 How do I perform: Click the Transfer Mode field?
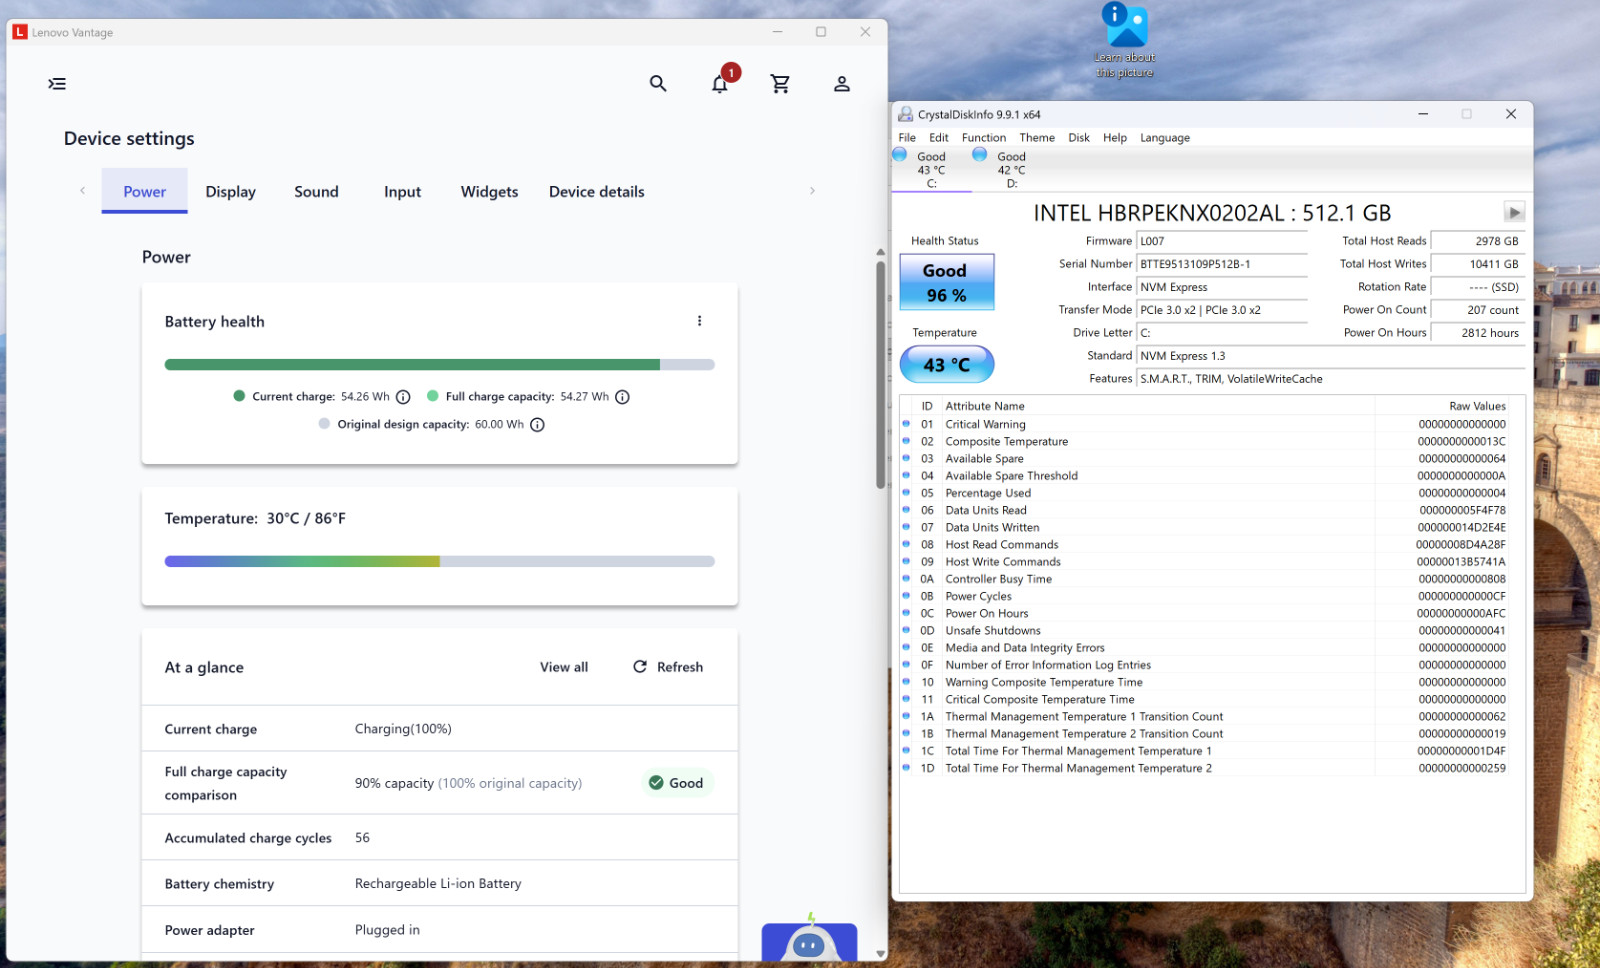1222,310
